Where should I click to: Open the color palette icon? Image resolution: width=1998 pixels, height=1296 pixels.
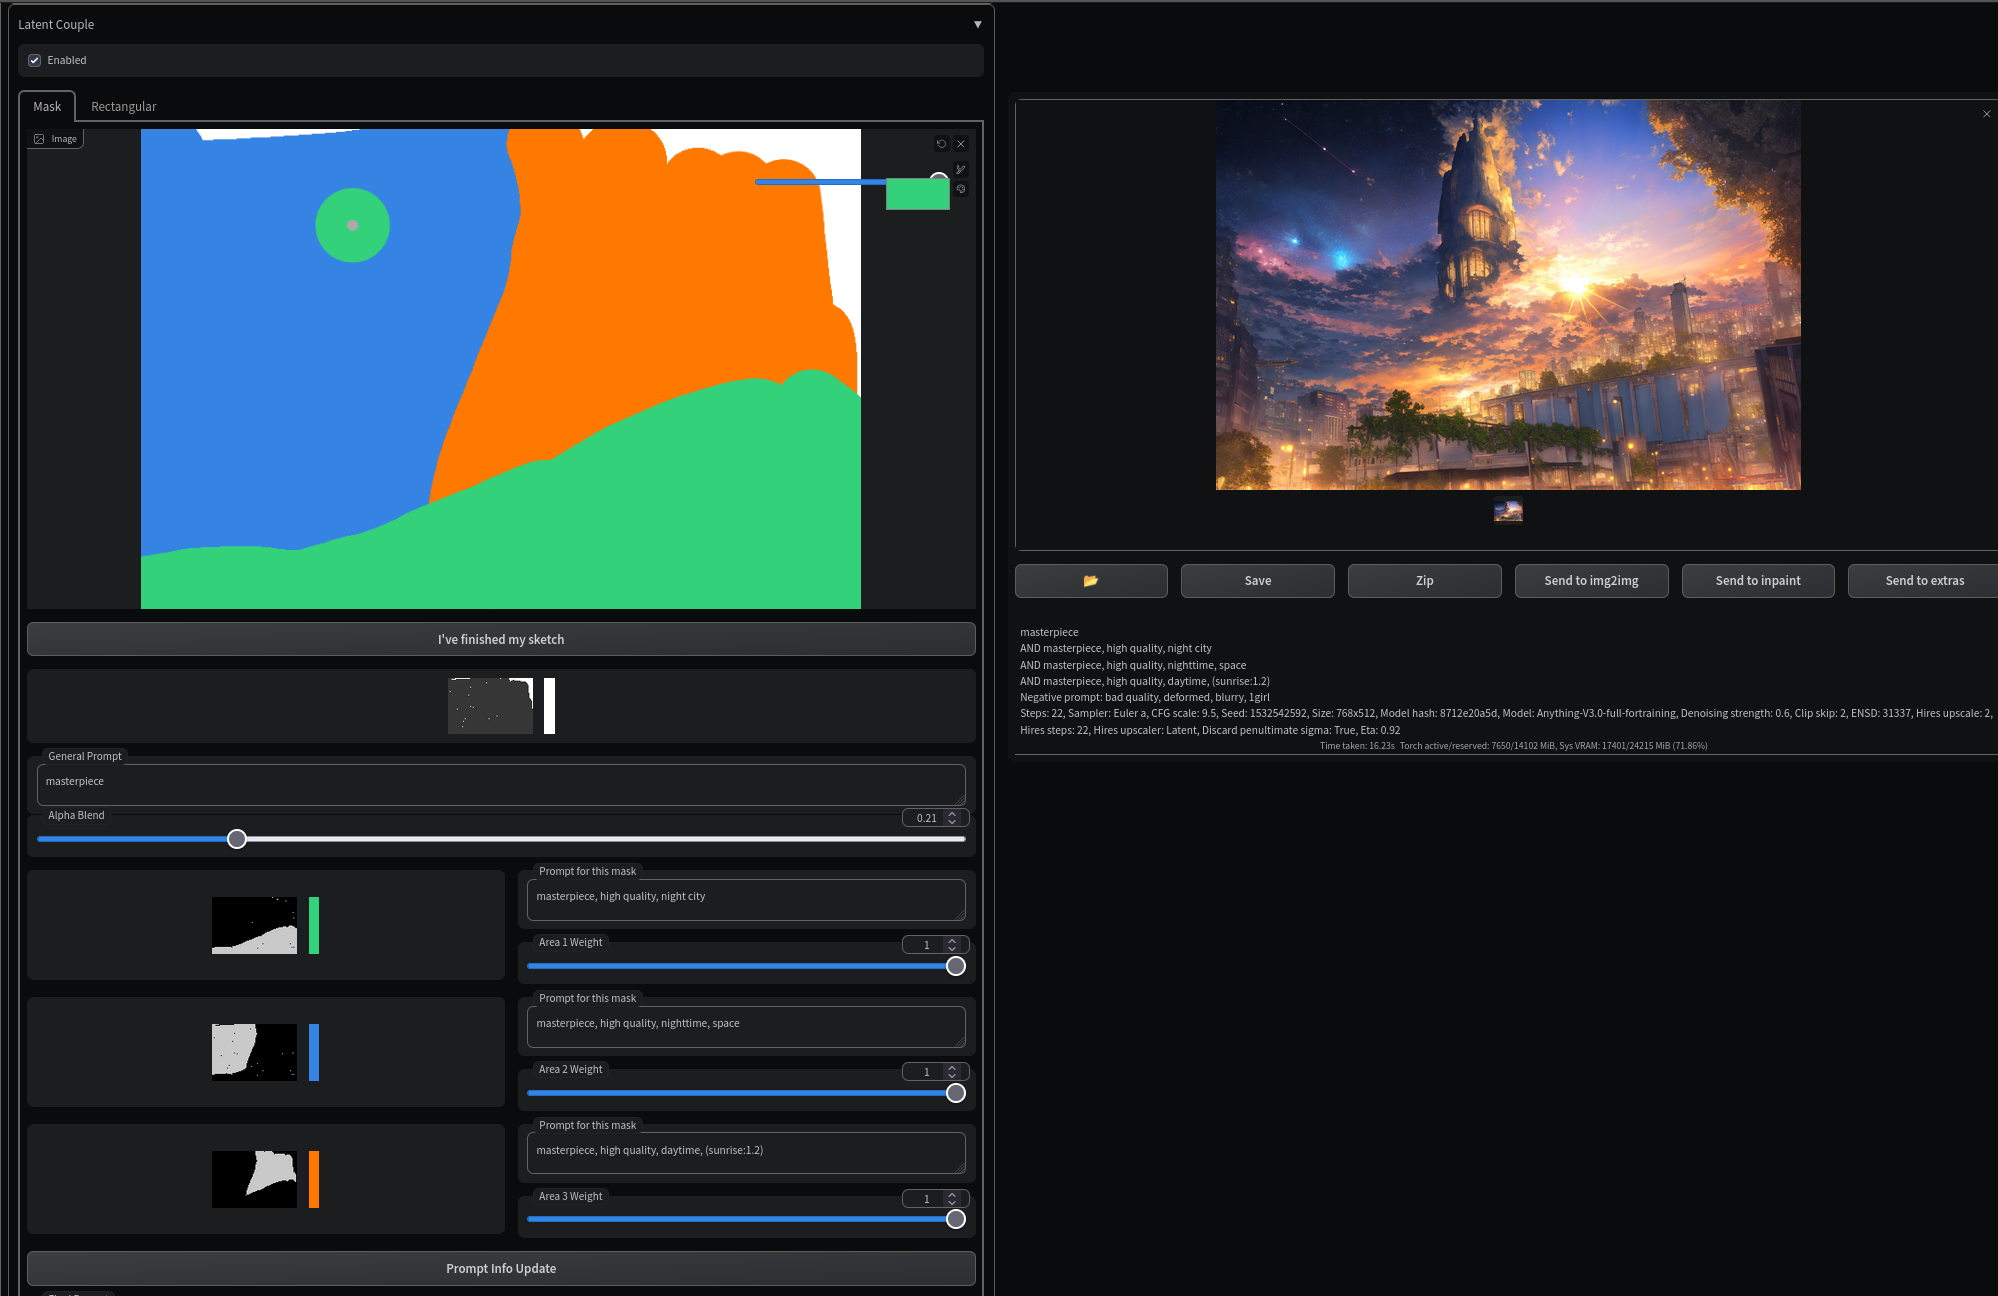pyautogui.click(x=961, y=189)
